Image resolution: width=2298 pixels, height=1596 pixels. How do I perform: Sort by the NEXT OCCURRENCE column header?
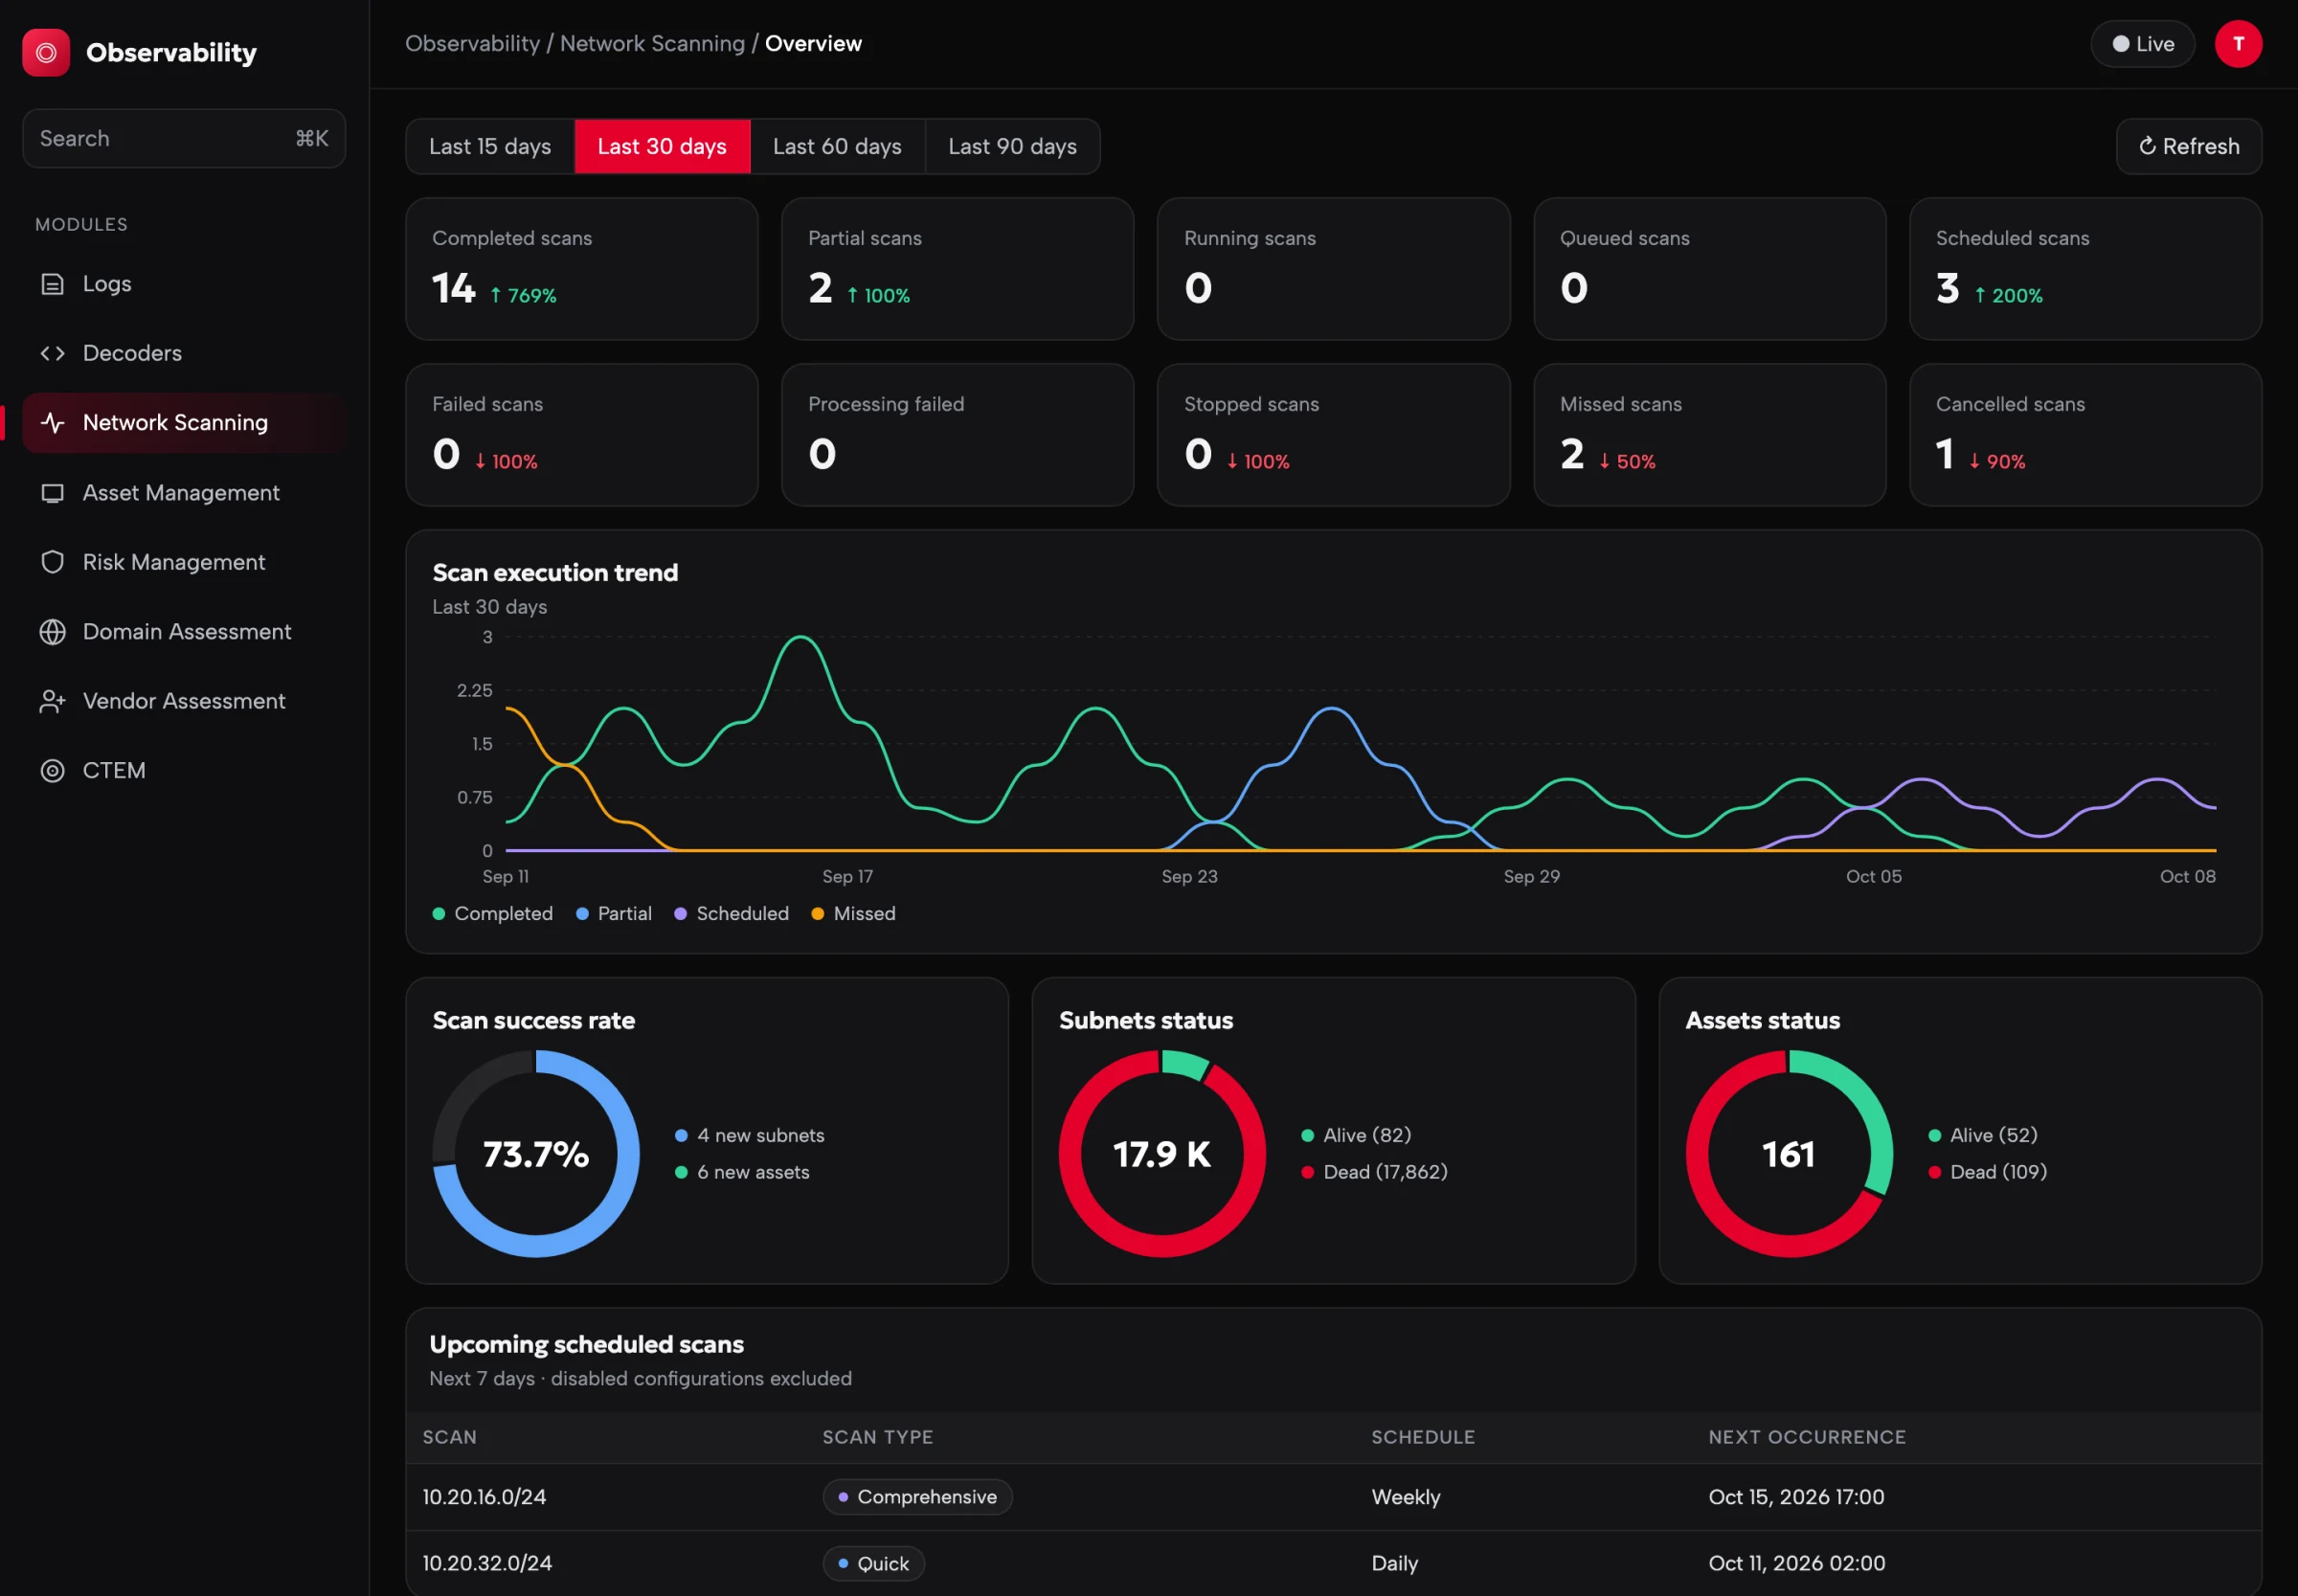(x=1806, y=1437)
